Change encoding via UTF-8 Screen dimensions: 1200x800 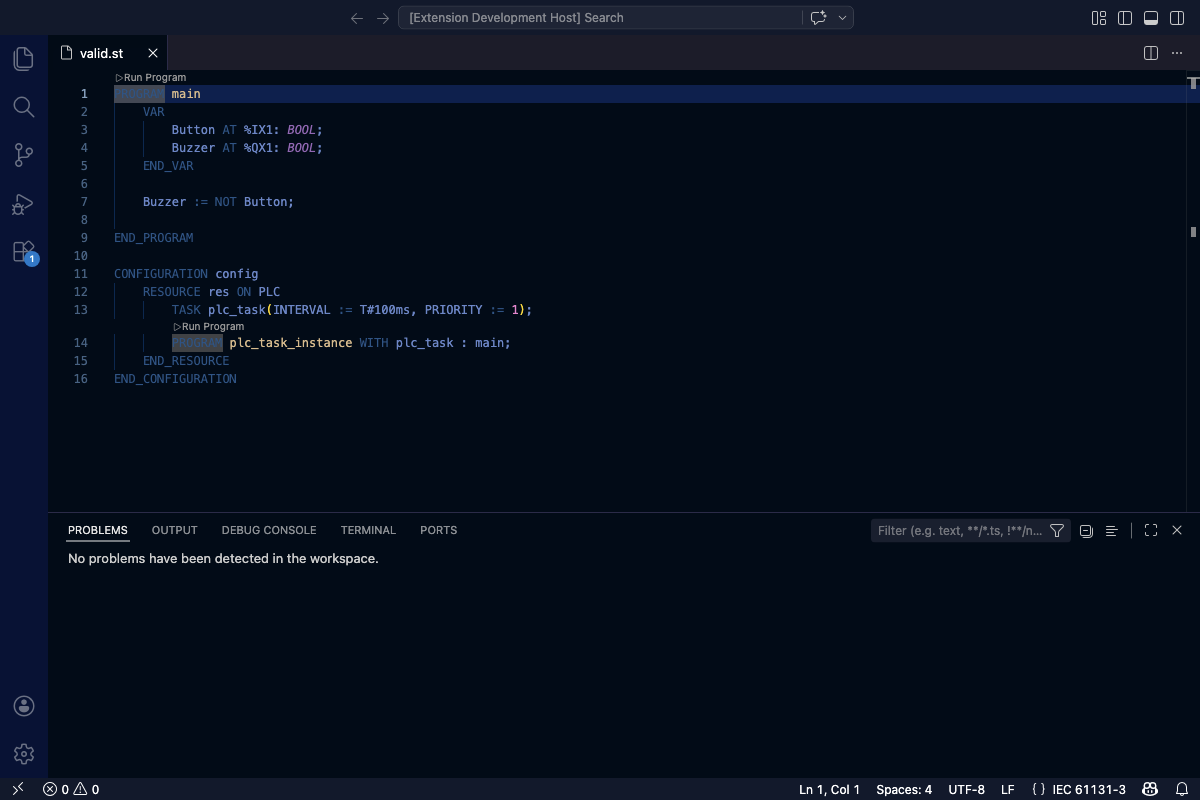(967, 789)
